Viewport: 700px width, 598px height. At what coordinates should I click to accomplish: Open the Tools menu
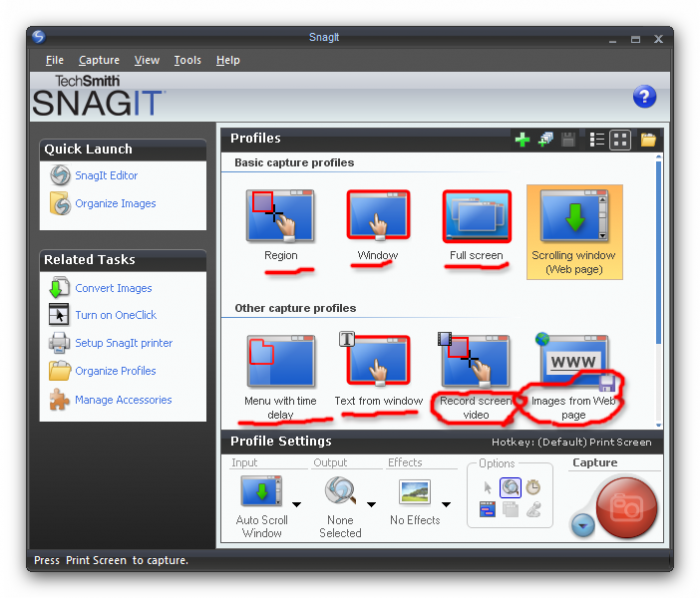(x=188, y=60)
